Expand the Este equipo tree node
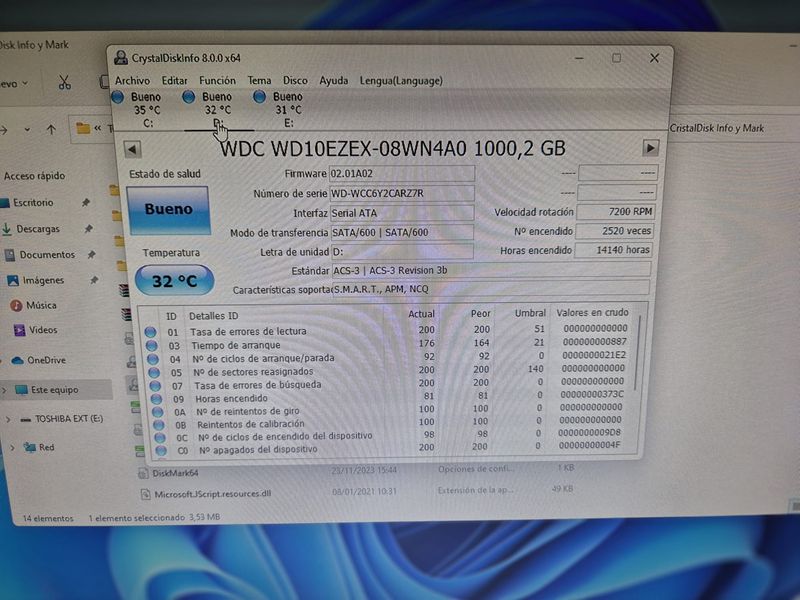Image resolution: width=800 pixels, height=600 pixels. click(x=5, y=390)
